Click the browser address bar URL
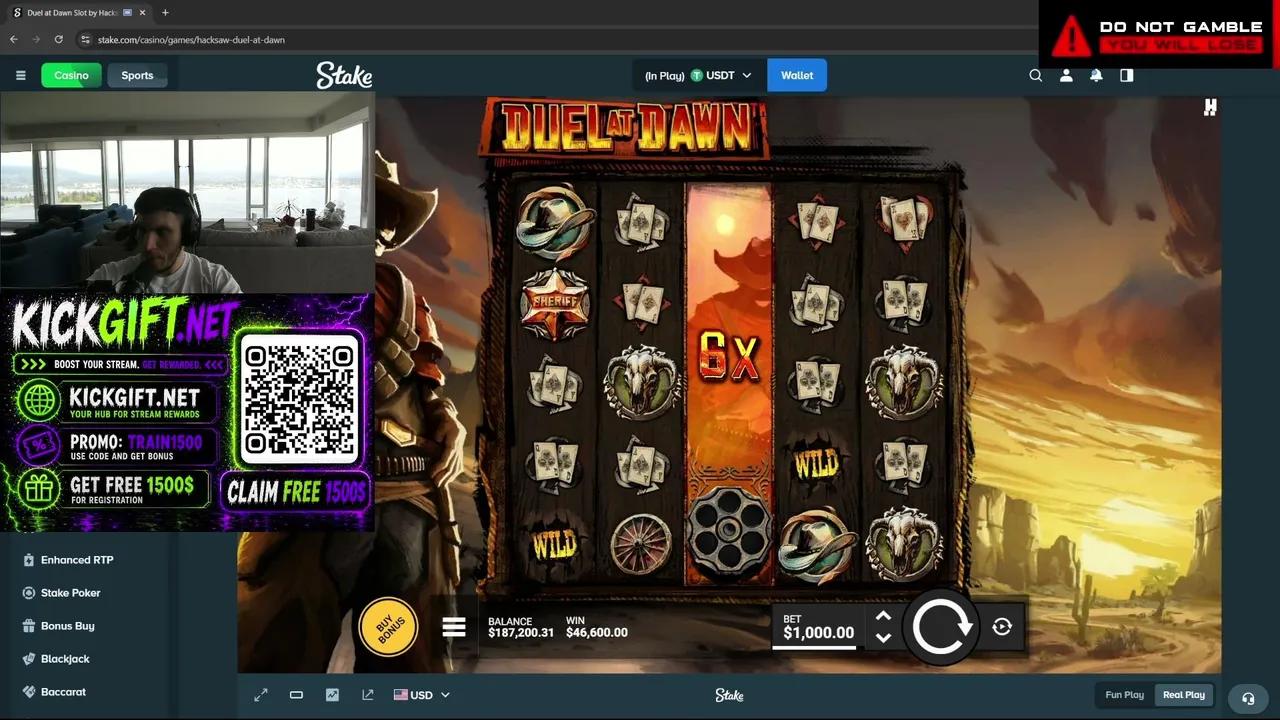 (x=192, y=40)
